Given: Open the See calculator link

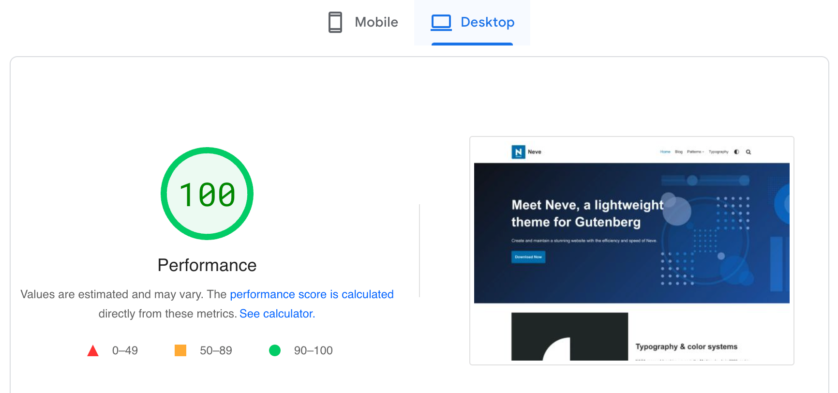Looking at the screenshot, I should click(x=277, y=314).
